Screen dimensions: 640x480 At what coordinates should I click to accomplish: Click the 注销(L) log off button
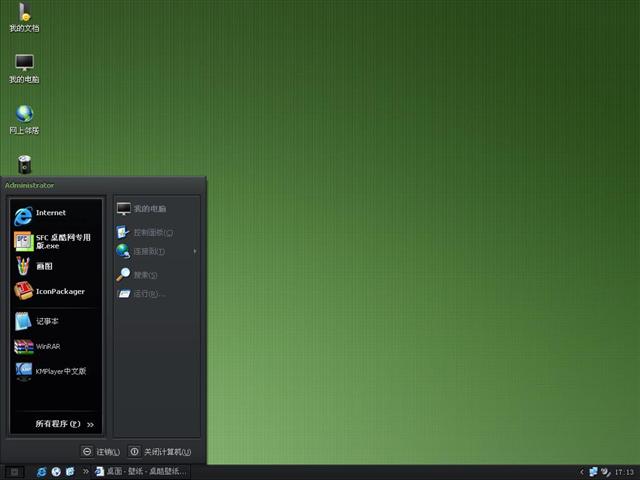coord(100,451)
